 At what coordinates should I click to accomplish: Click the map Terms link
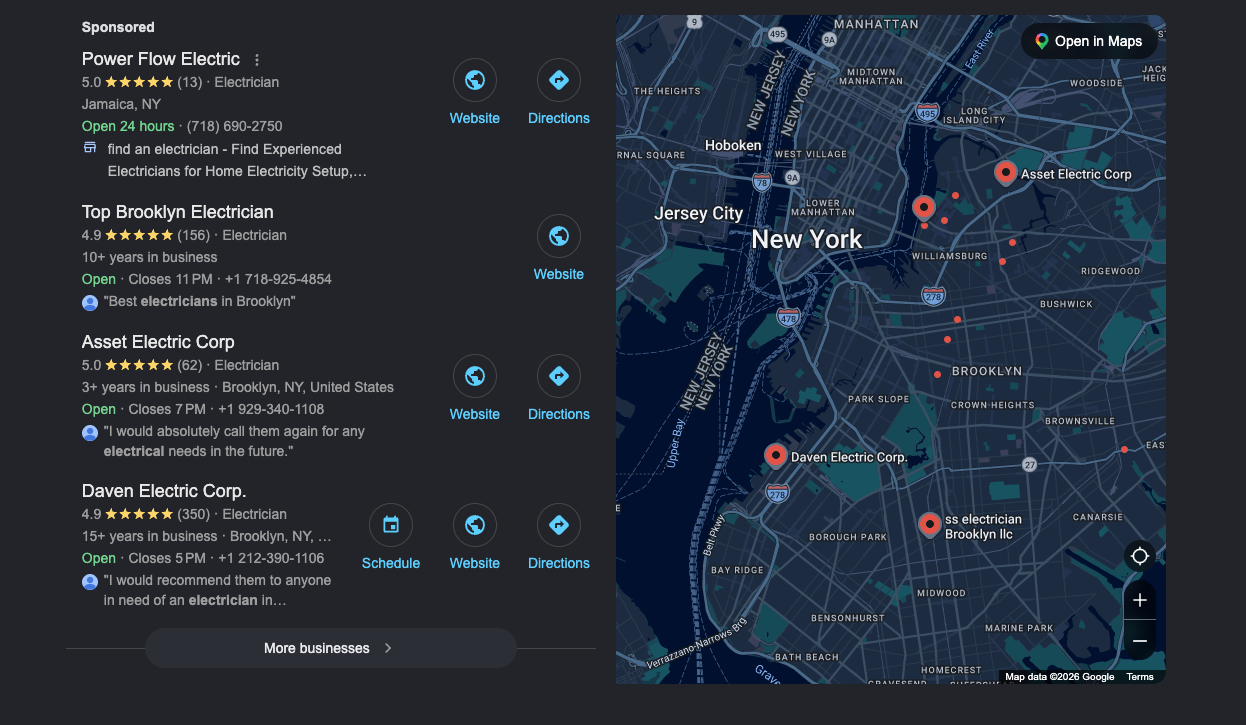click(1140, 677)
